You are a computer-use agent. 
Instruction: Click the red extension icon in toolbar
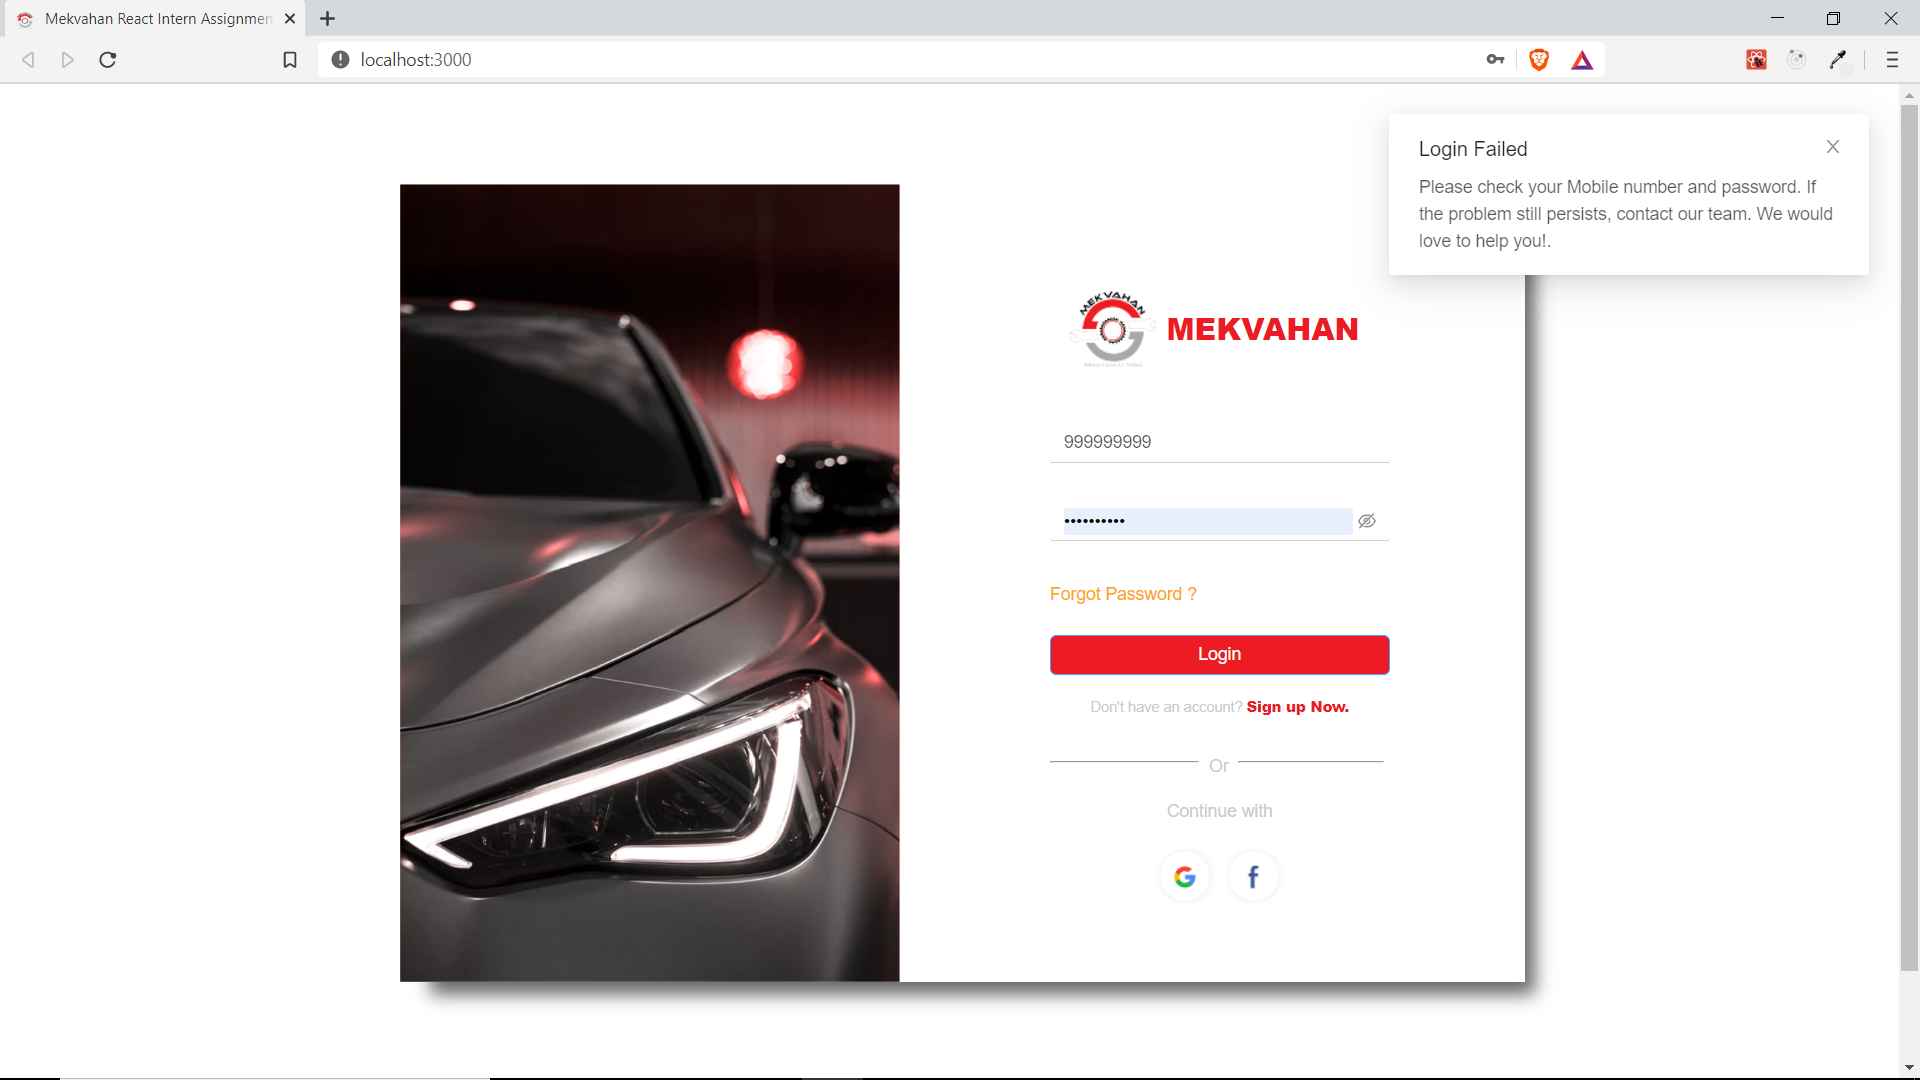point(1756,60)
